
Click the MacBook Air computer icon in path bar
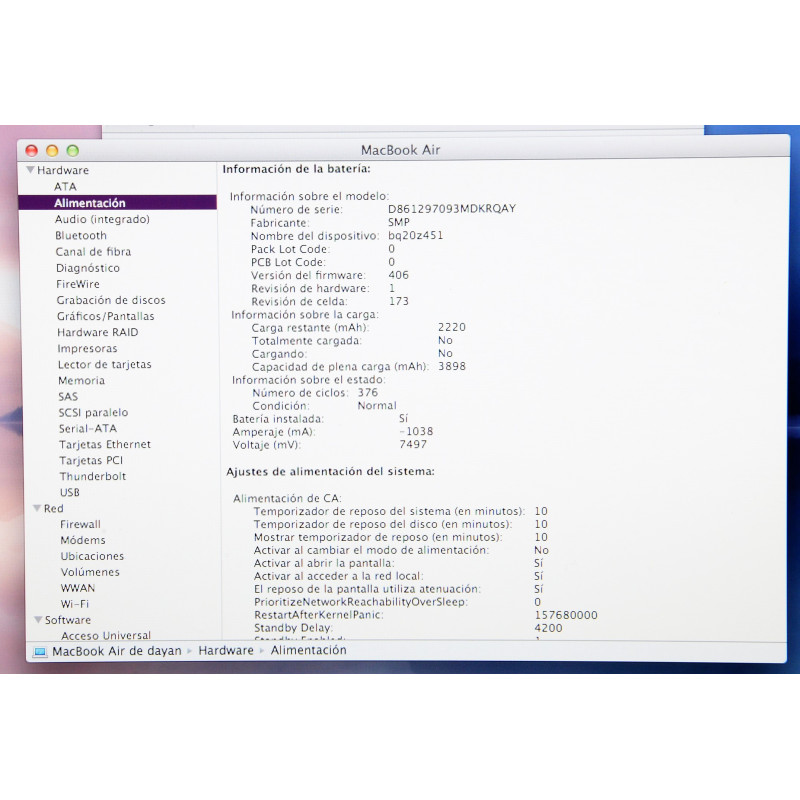click(x=40, y=651)
